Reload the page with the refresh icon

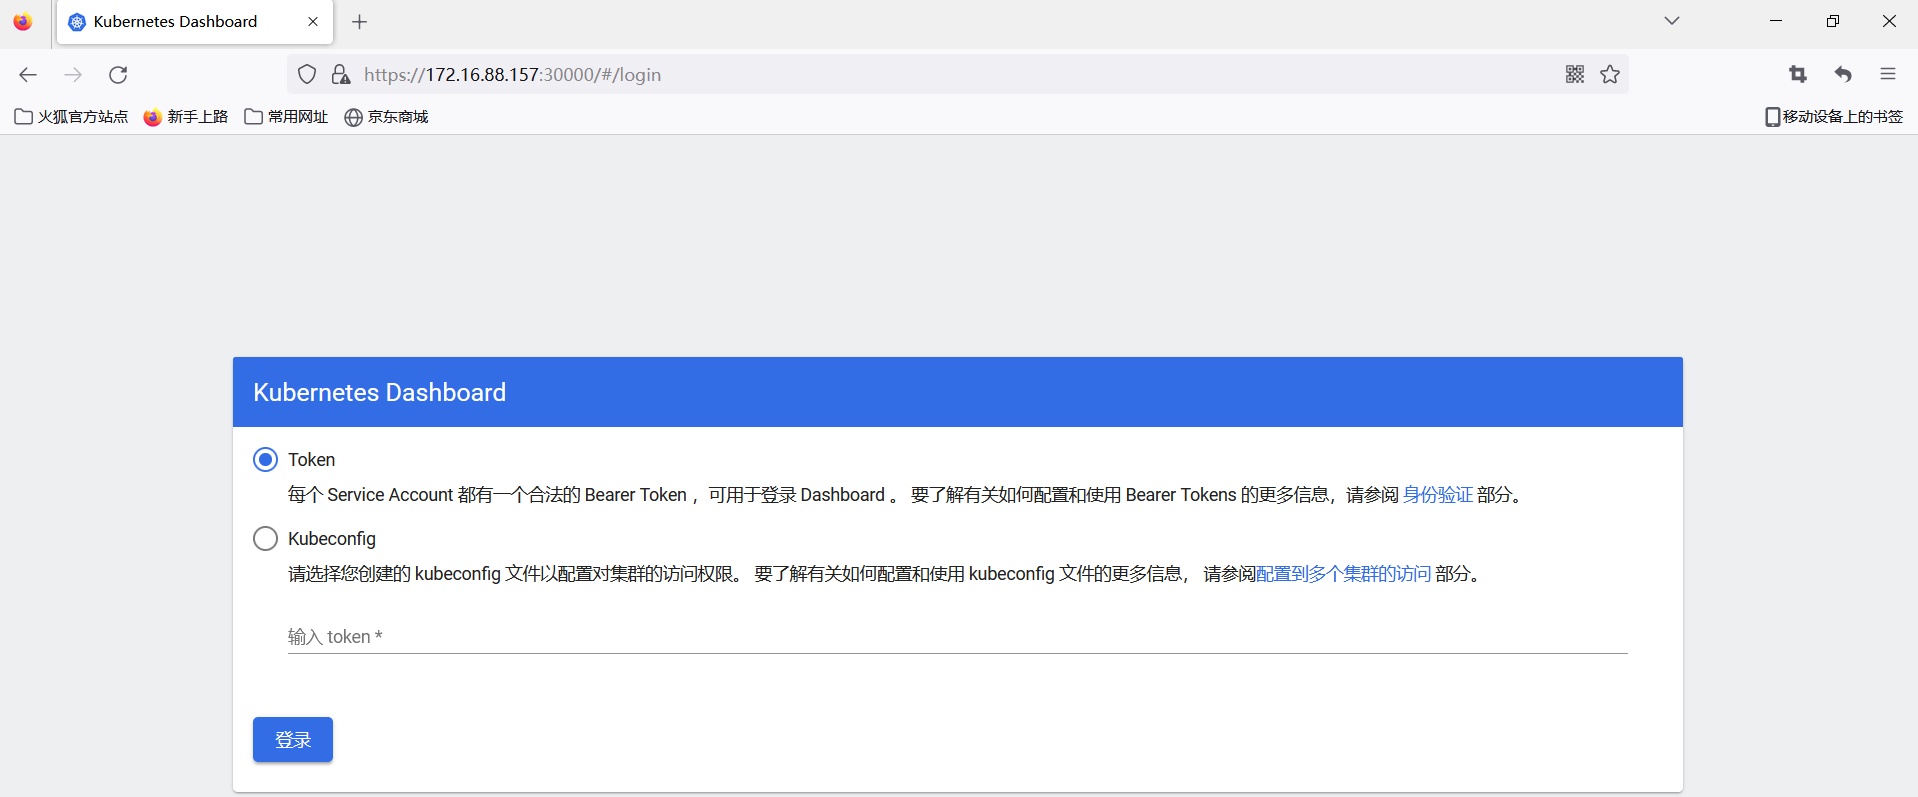(x=118, y=74)
